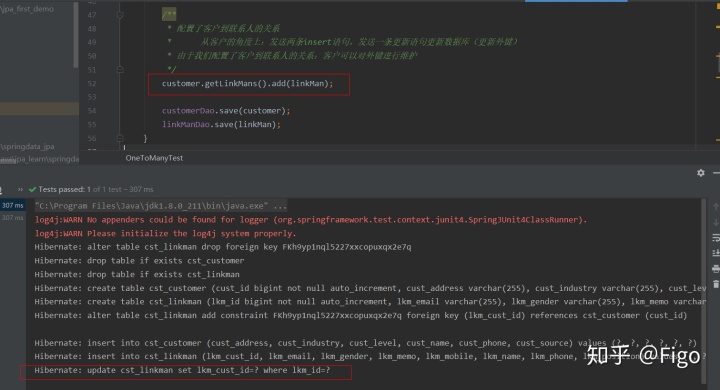The width and height of the screenshot is (720, 390).
Task: Hide the Run panel with the dash icon
Action: [716, 173]
